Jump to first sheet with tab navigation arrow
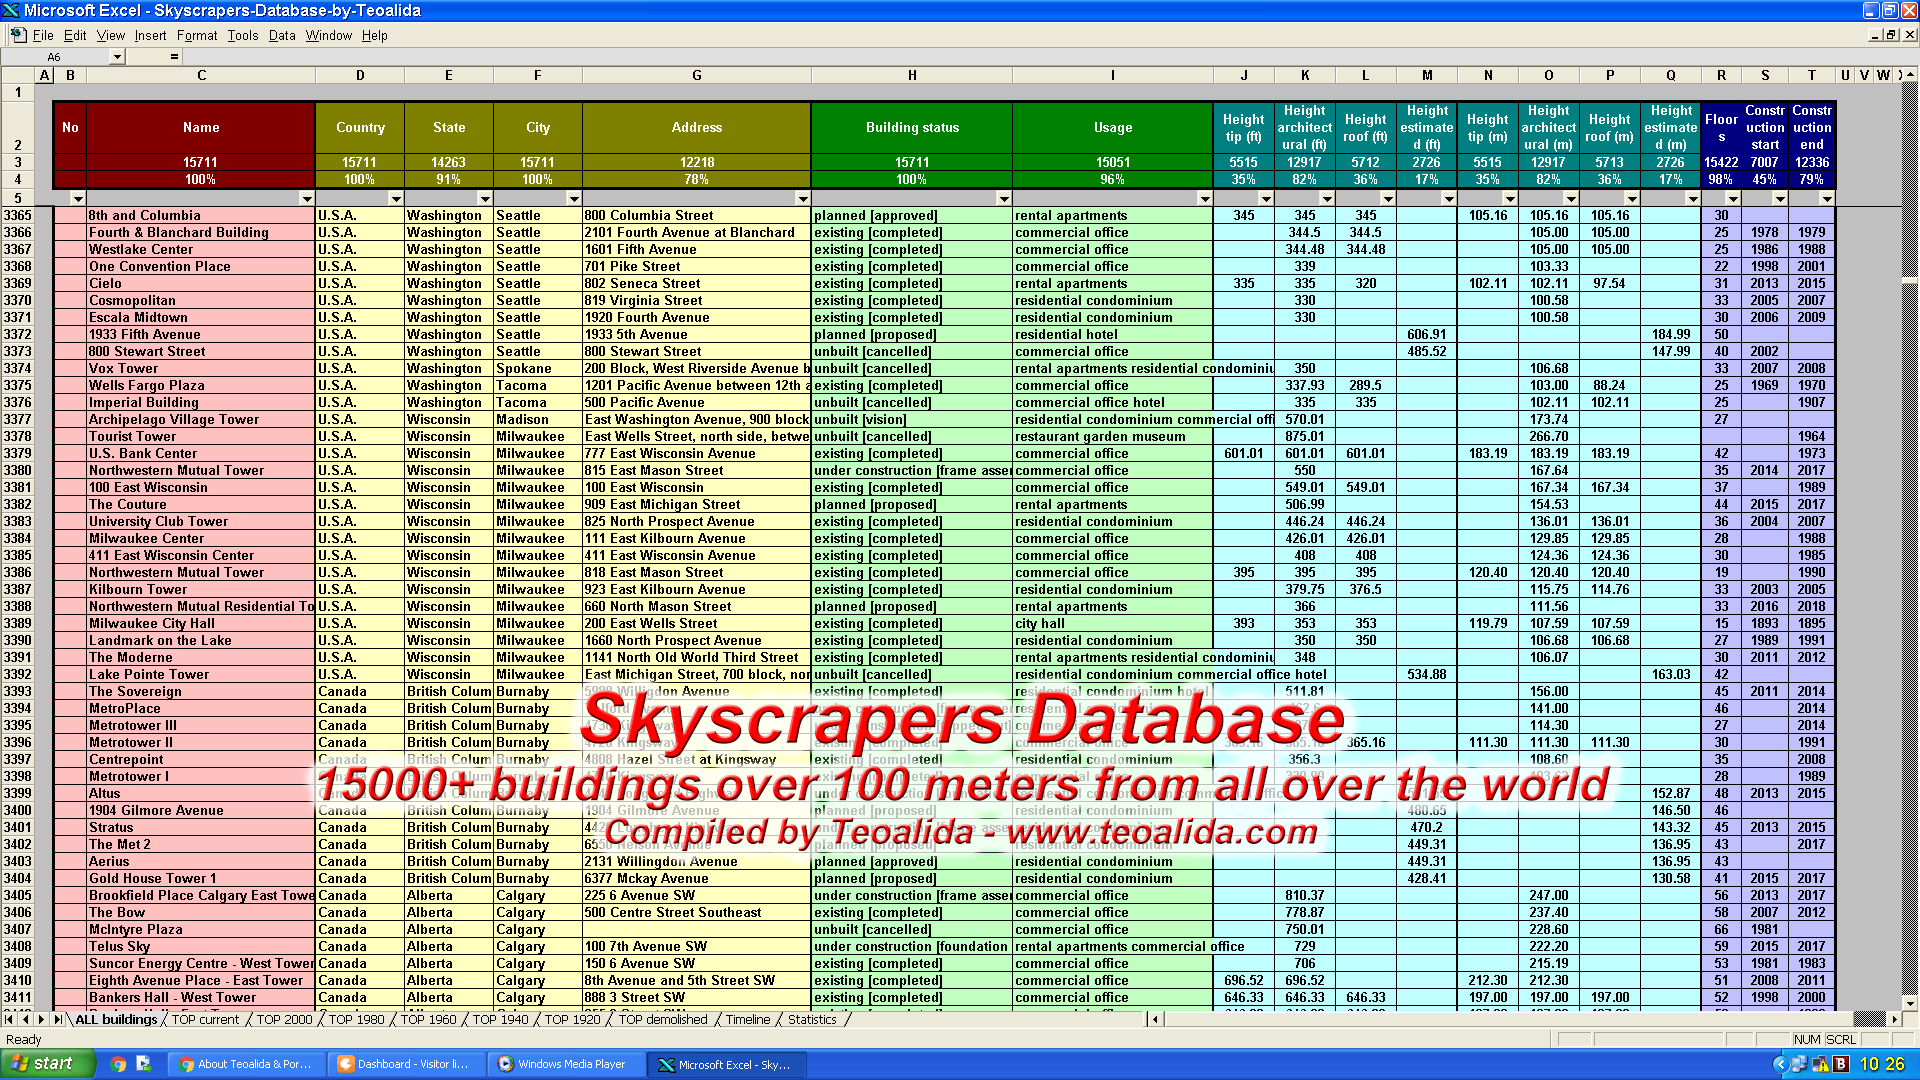 (9, 1020)
